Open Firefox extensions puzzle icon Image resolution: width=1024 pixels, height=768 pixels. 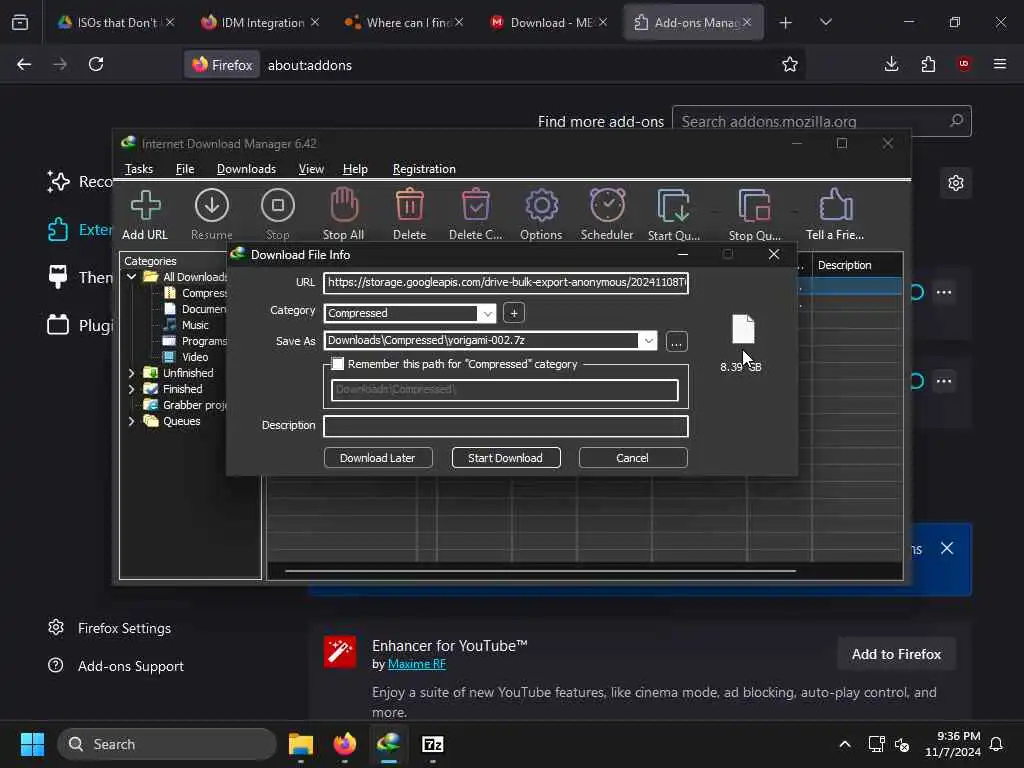point(928,64)
